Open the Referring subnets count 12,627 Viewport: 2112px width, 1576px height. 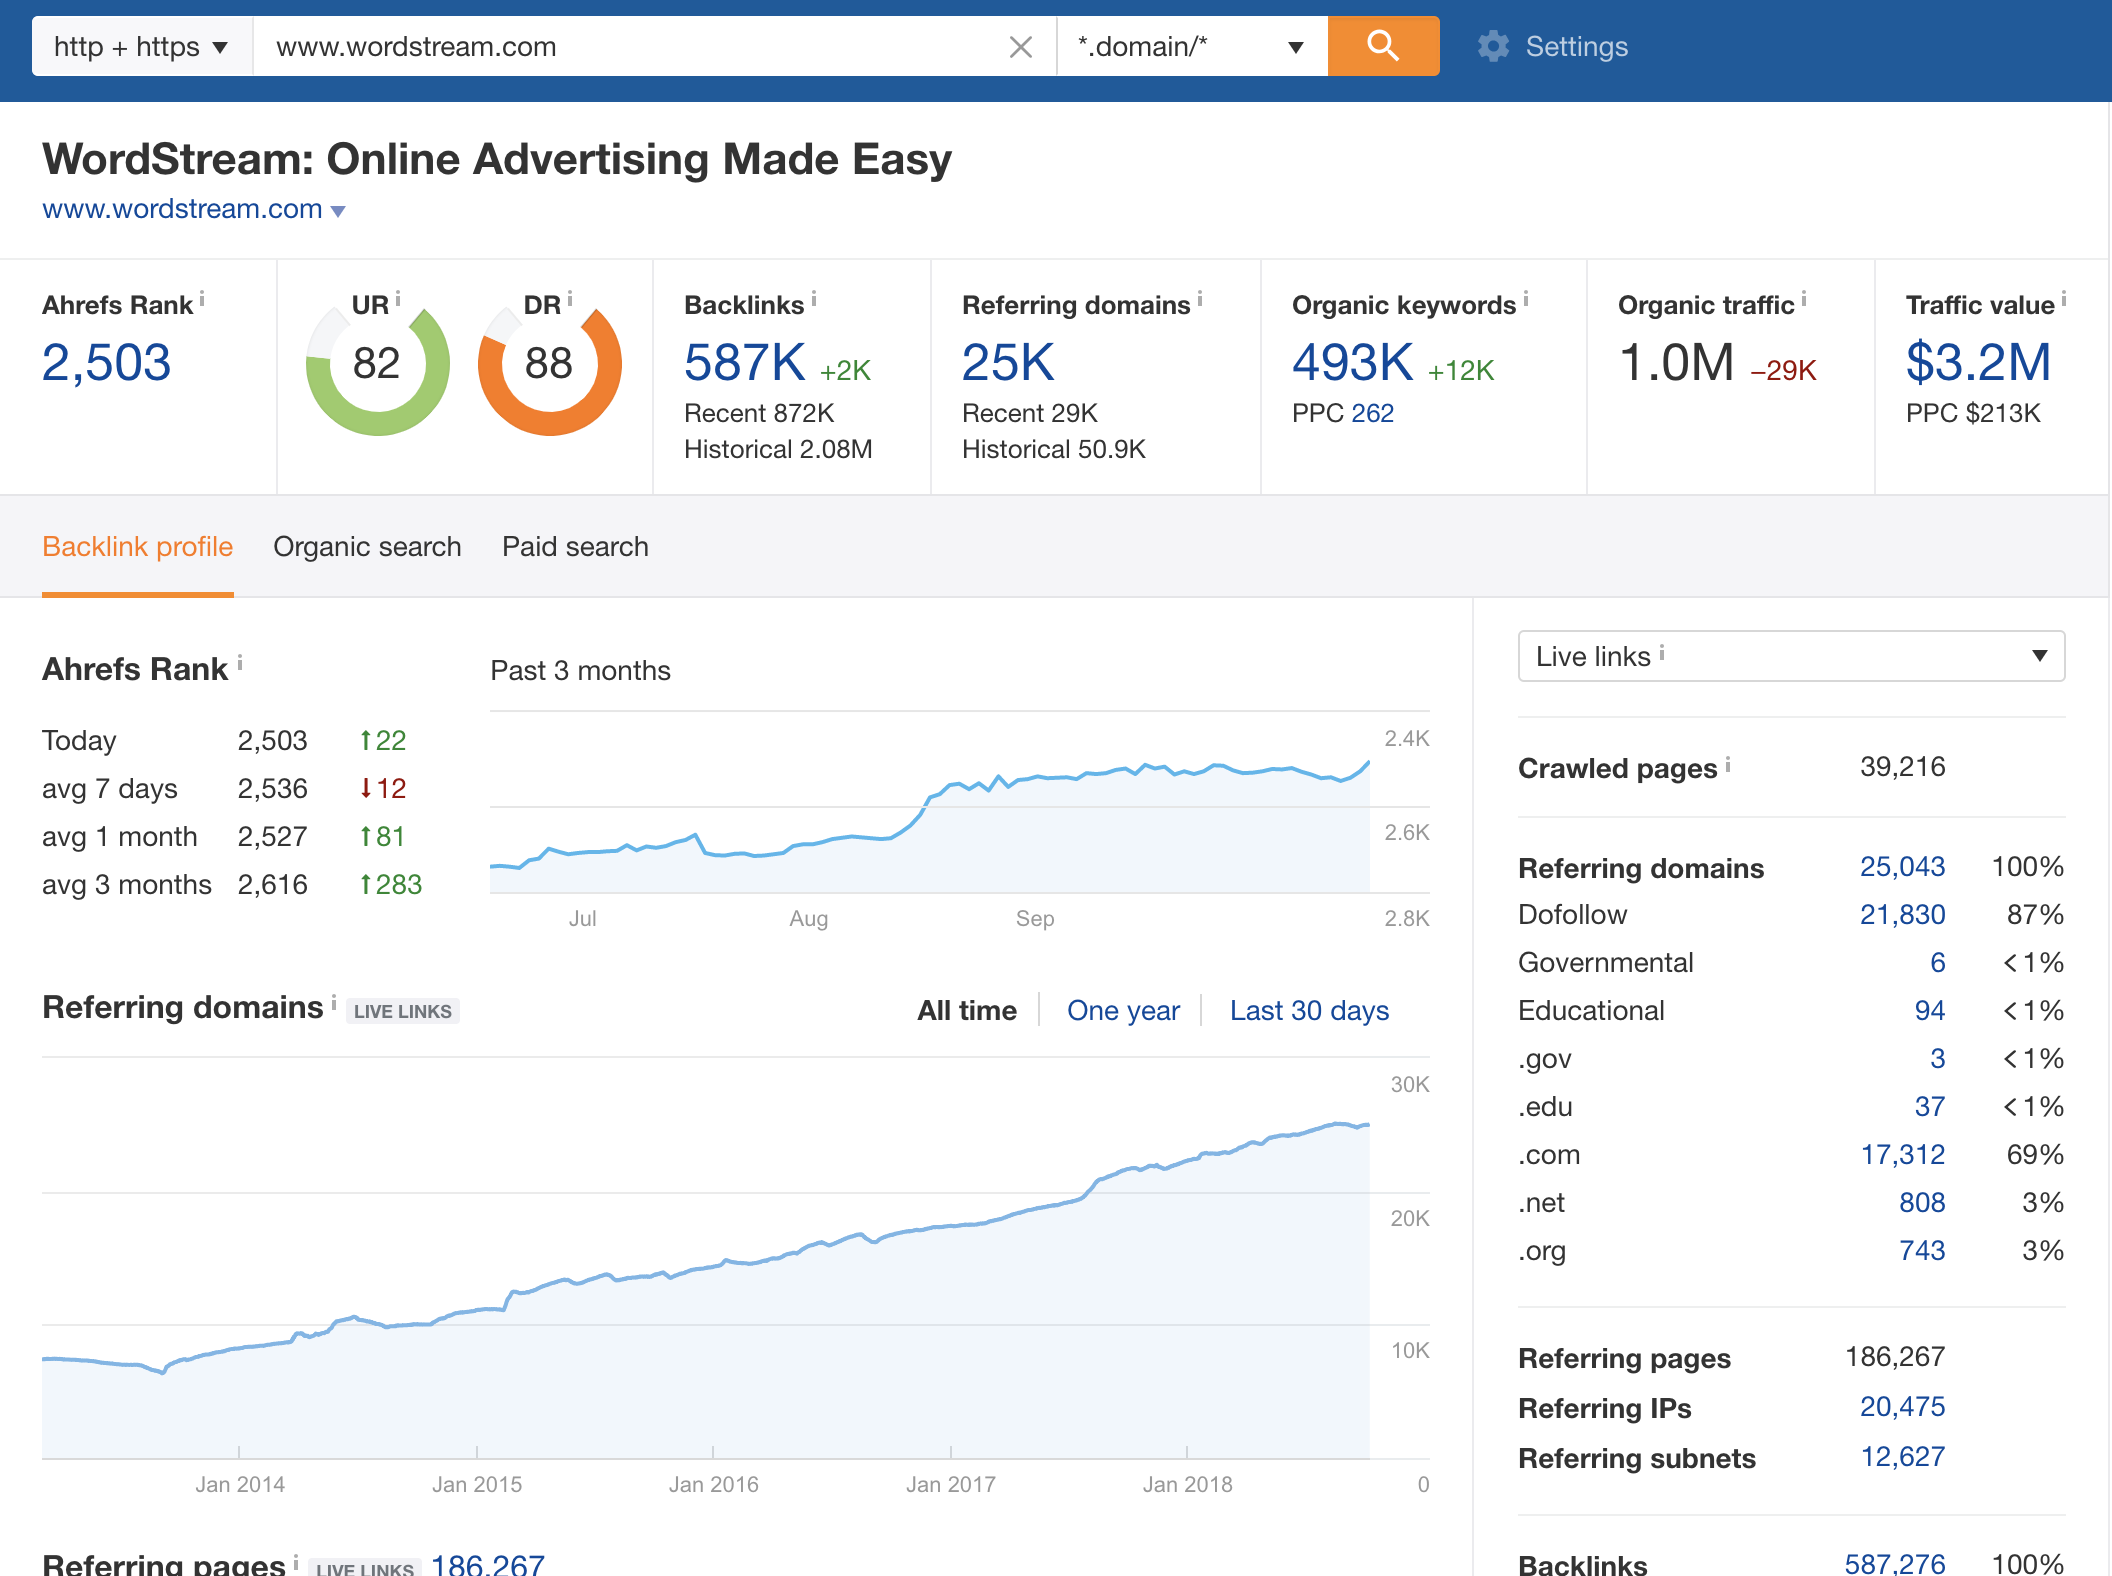1903,1456
